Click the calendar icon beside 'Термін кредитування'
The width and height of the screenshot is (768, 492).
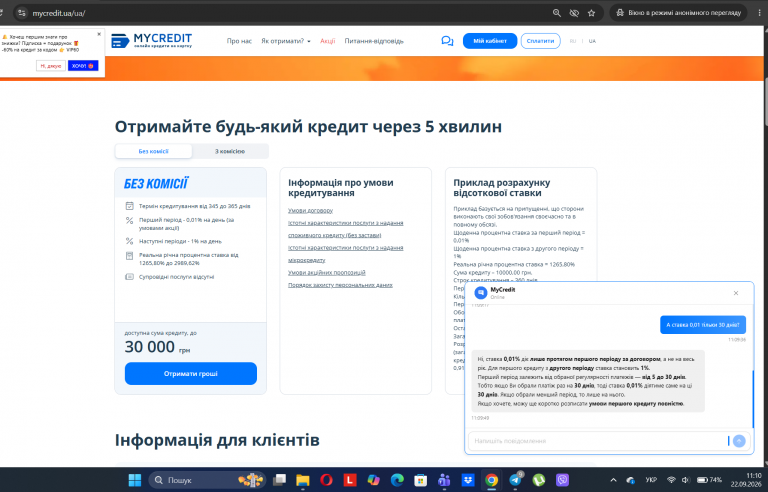(x=129, y=206)
